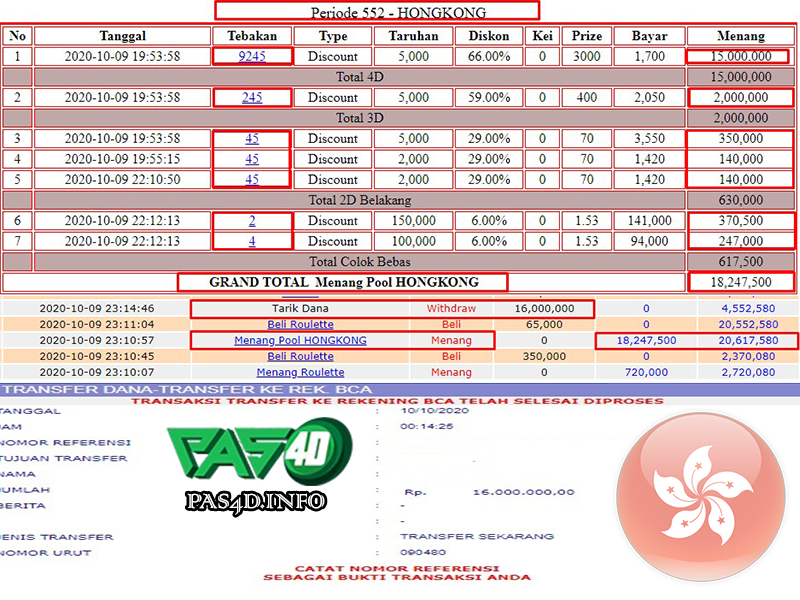Select the 'Total 4D' row label

[x=360, y=77]
